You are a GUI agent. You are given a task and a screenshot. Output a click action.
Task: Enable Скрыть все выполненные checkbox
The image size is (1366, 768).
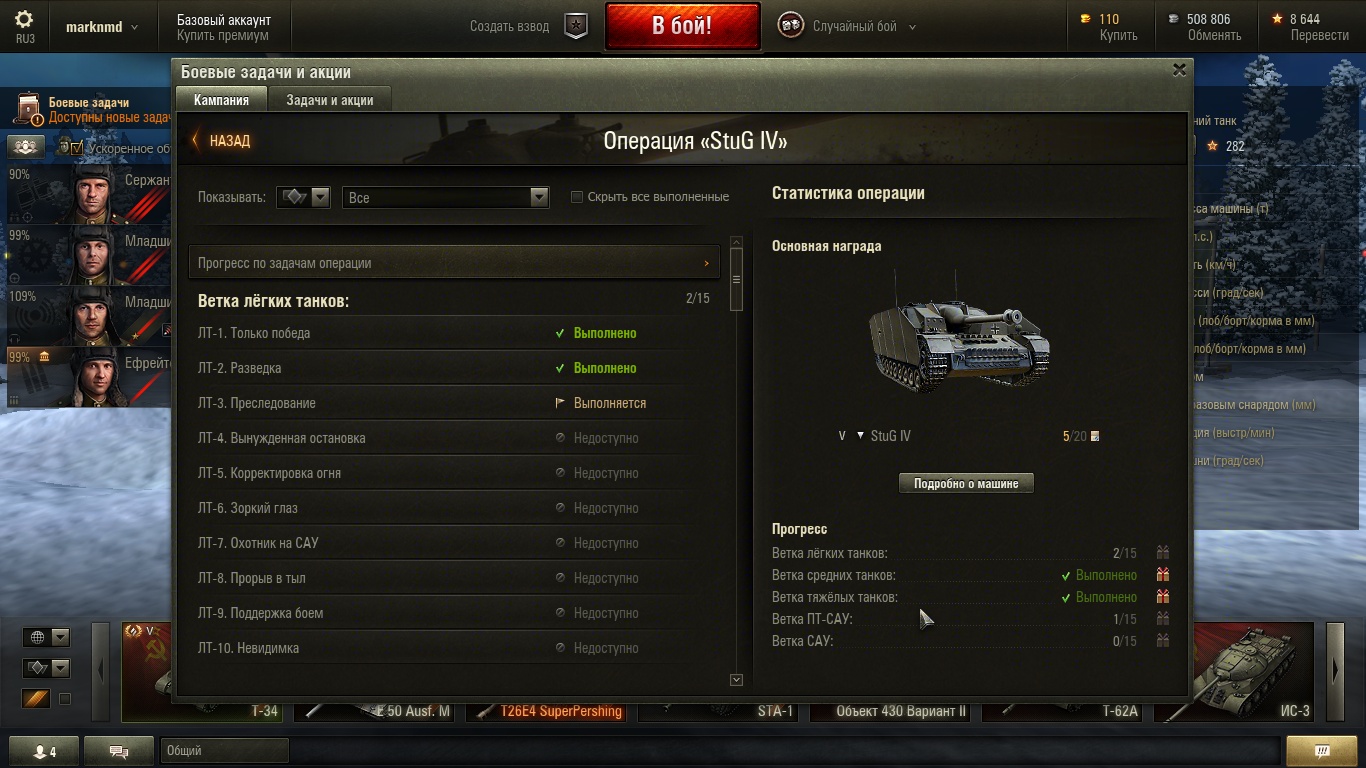(577, 197)
